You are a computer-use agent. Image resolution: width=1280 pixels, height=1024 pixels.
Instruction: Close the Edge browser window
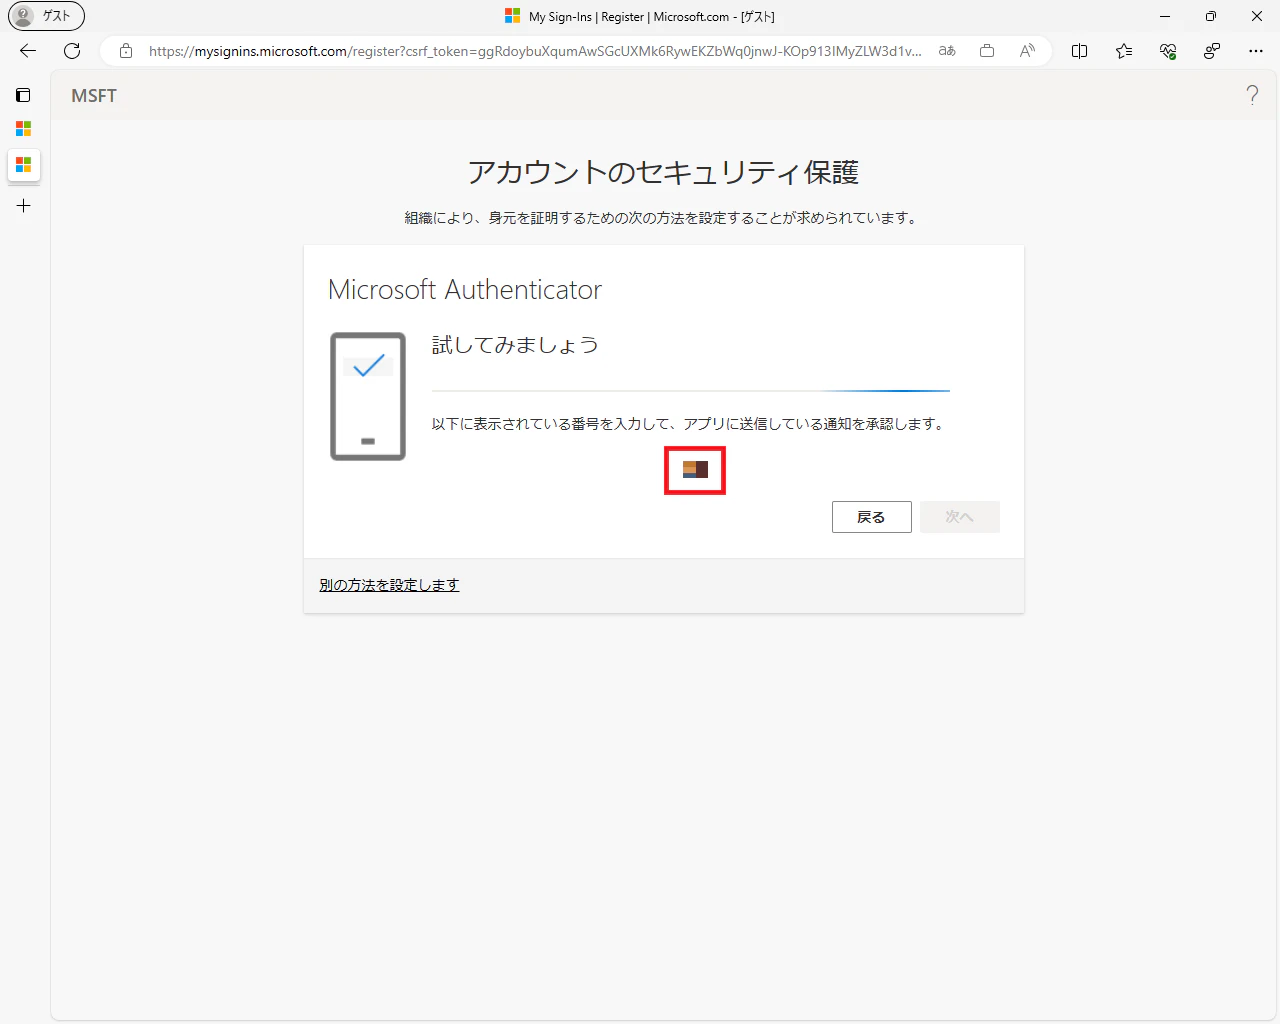coord(1257,16)
